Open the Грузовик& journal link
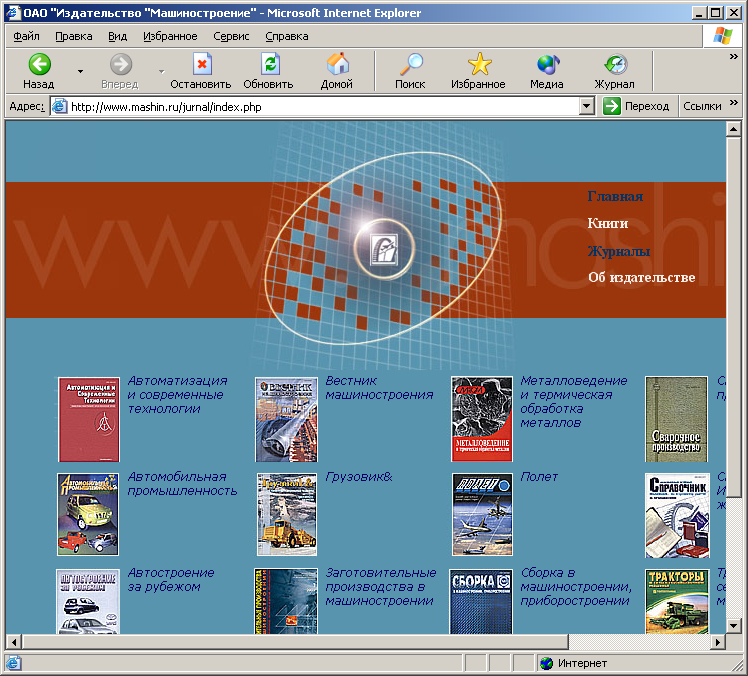748x676 pixels. pos(359,477)
